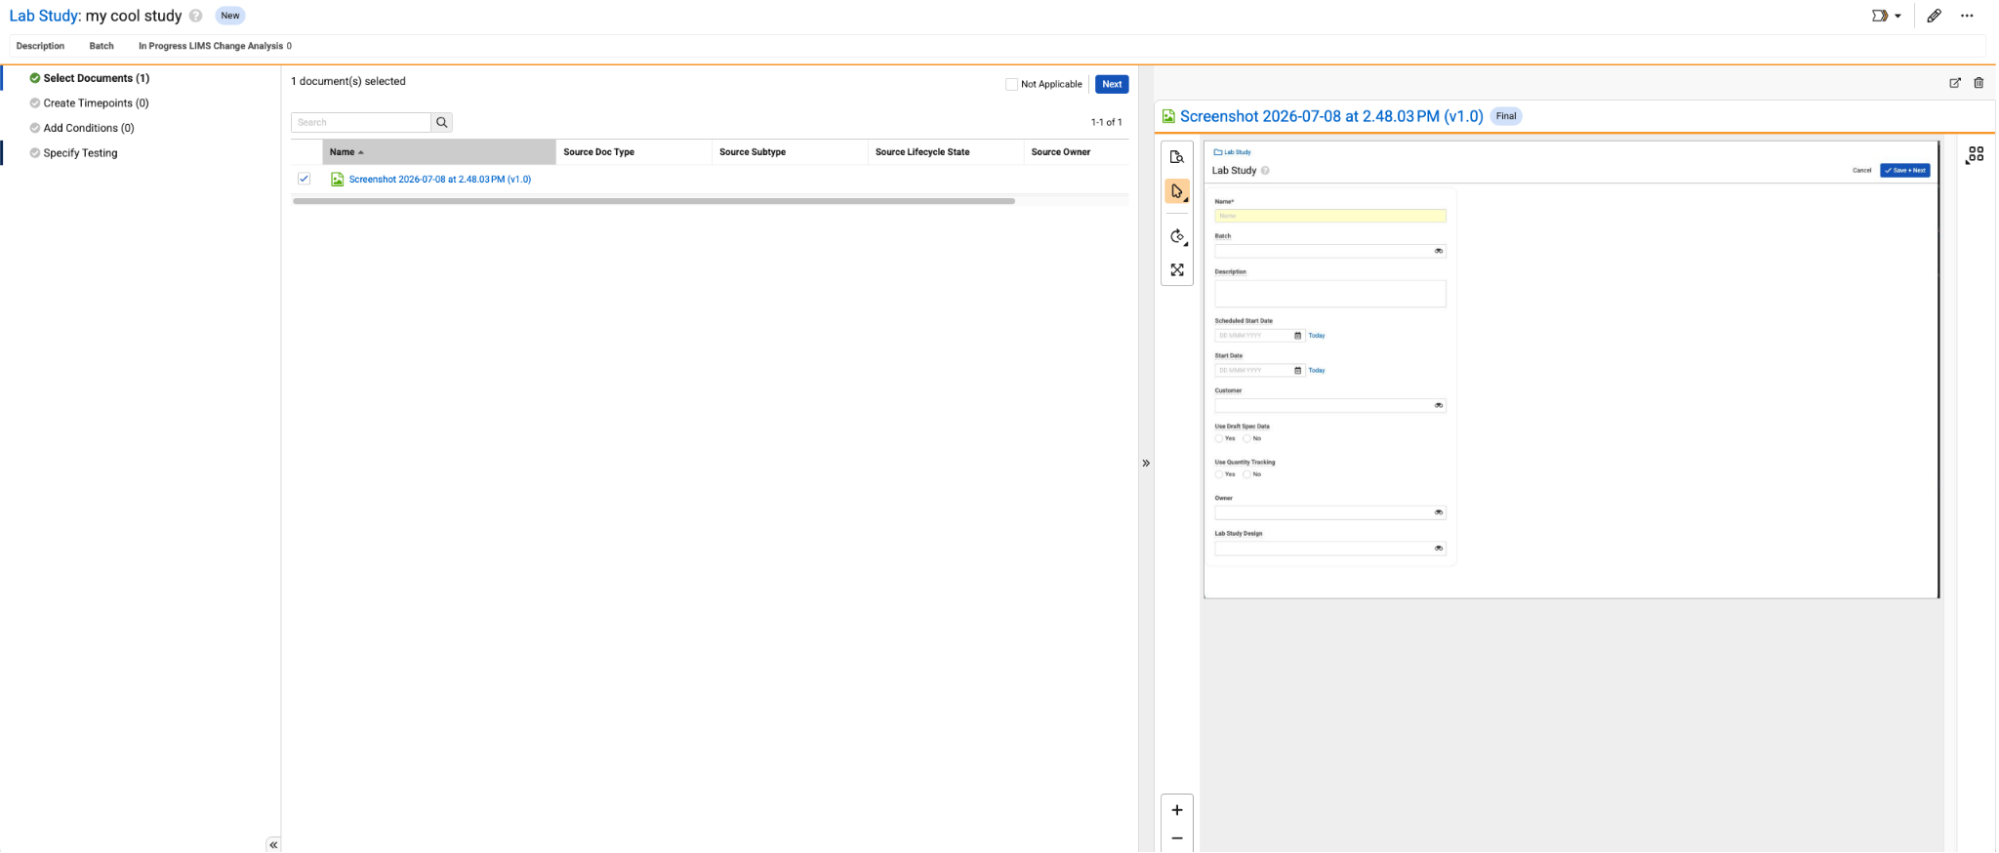Click the 1 document(s) selected text
Viewport: 1999px width, 853px height.
(348, 81)
